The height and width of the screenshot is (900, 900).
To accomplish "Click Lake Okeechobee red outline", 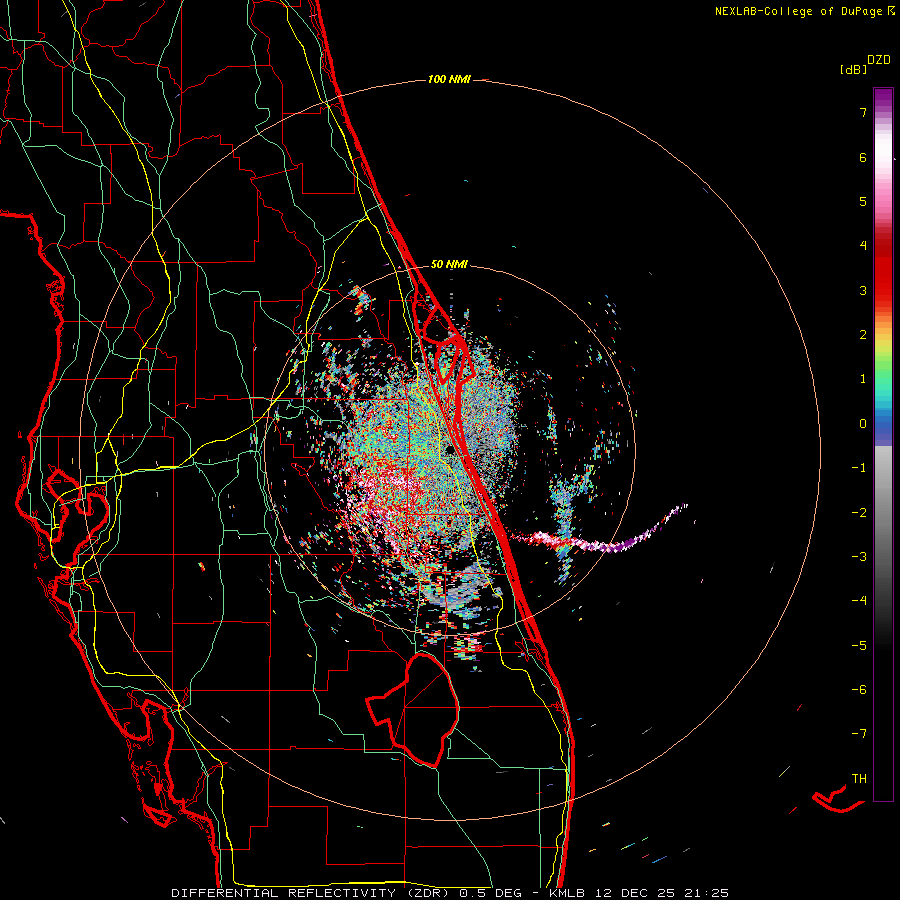I will pyautogui.click(x=413, y=709).
